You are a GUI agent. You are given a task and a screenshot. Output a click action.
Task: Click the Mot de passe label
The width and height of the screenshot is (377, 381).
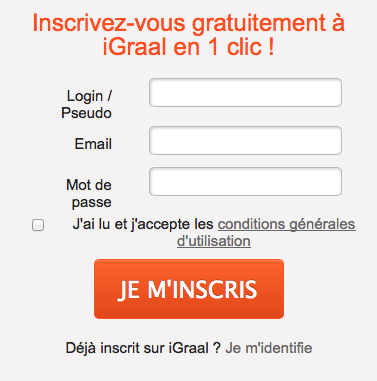pos(89,193)
